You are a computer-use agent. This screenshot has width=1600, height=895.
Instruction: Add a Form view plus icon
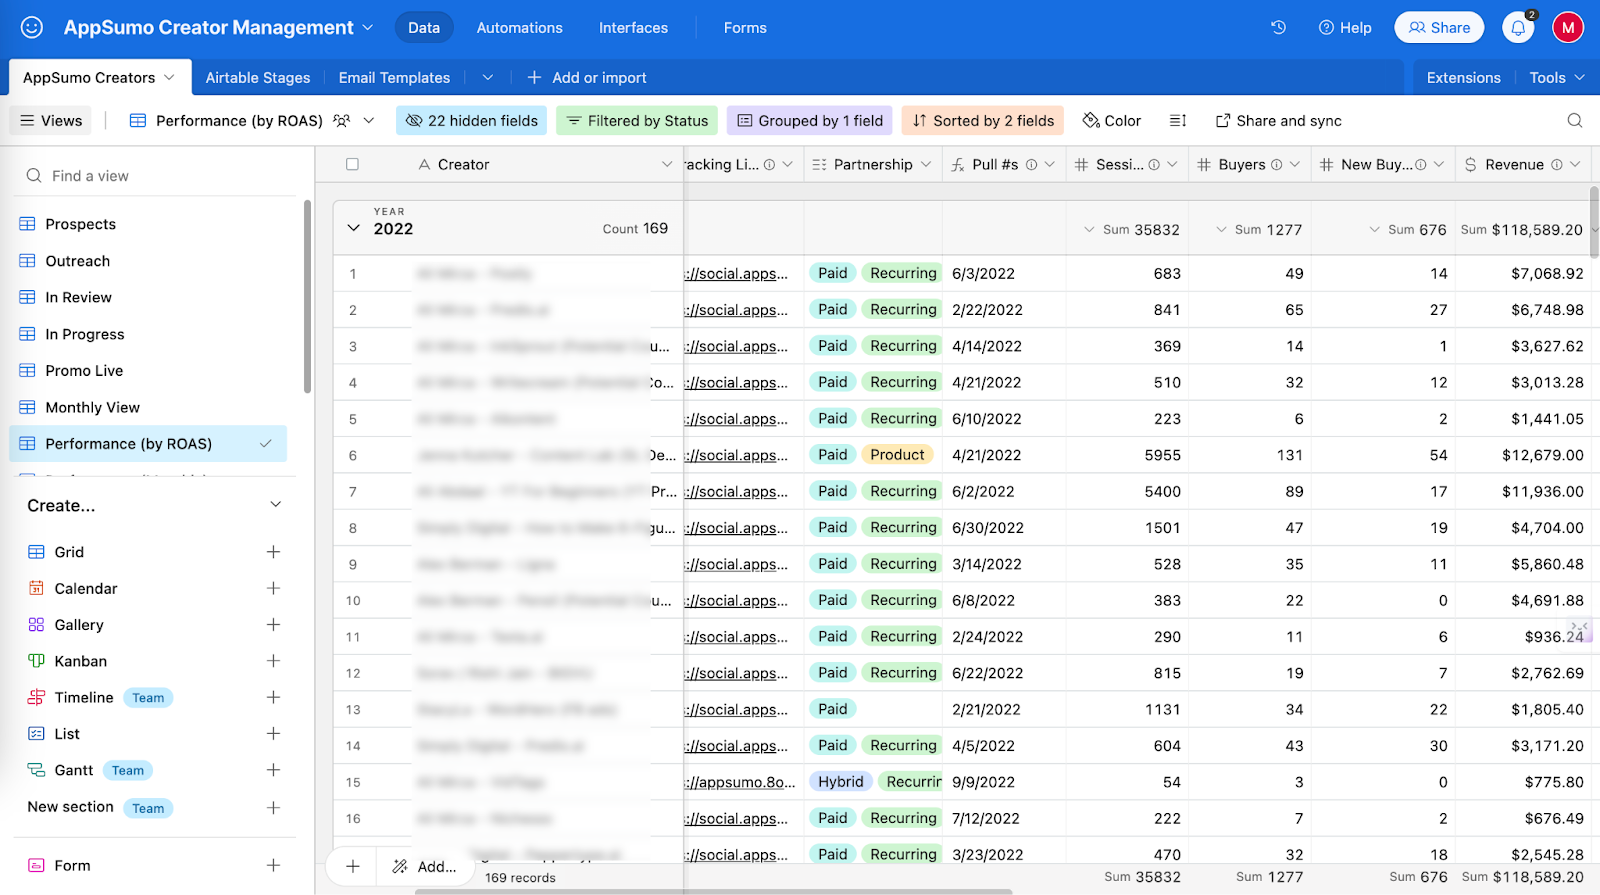(273, 865)
